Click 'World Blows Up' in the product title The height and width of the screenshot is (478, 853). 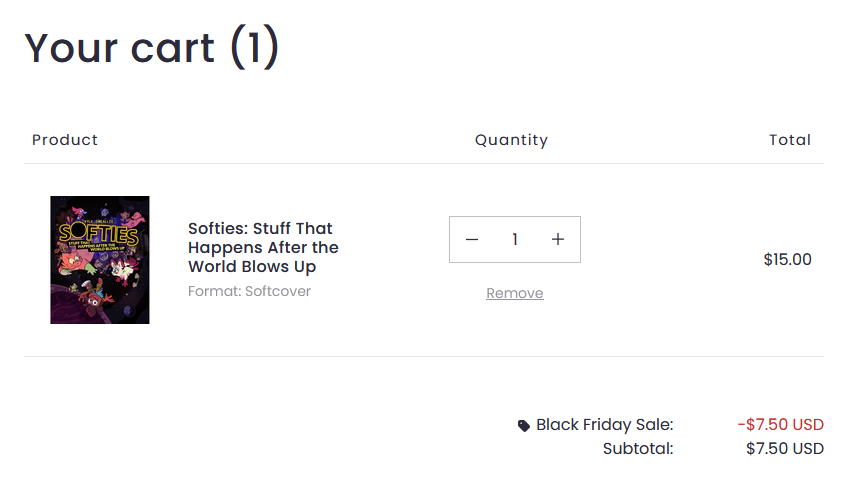point(252,267)
